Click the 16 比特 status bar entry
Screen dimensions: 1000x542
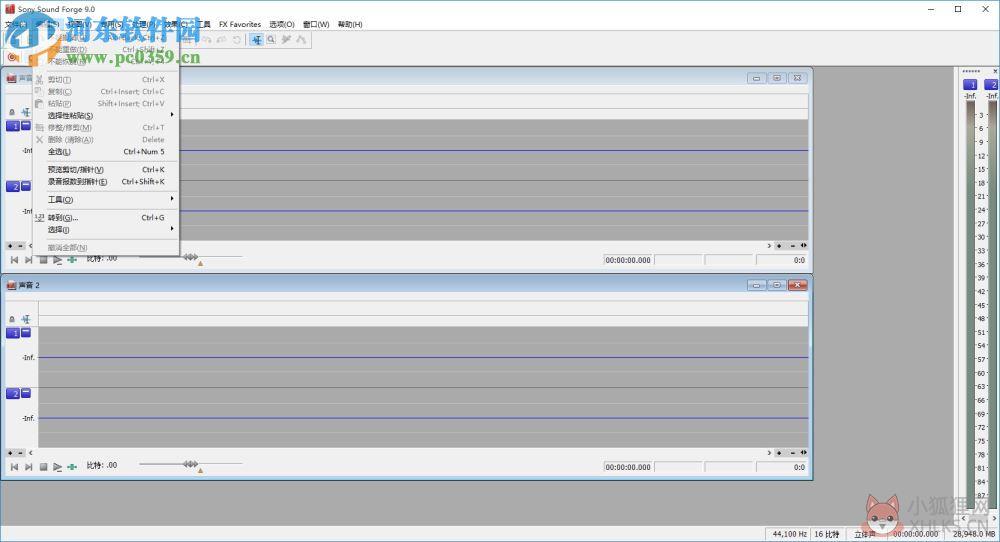pyautogui.click(x=827, y=534)
